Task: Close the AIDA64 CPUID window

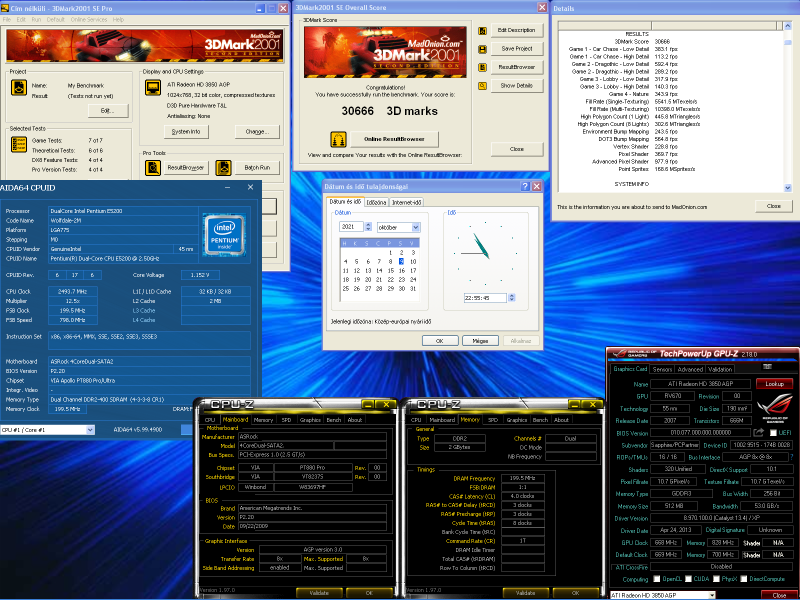Action: pos(251,187)
